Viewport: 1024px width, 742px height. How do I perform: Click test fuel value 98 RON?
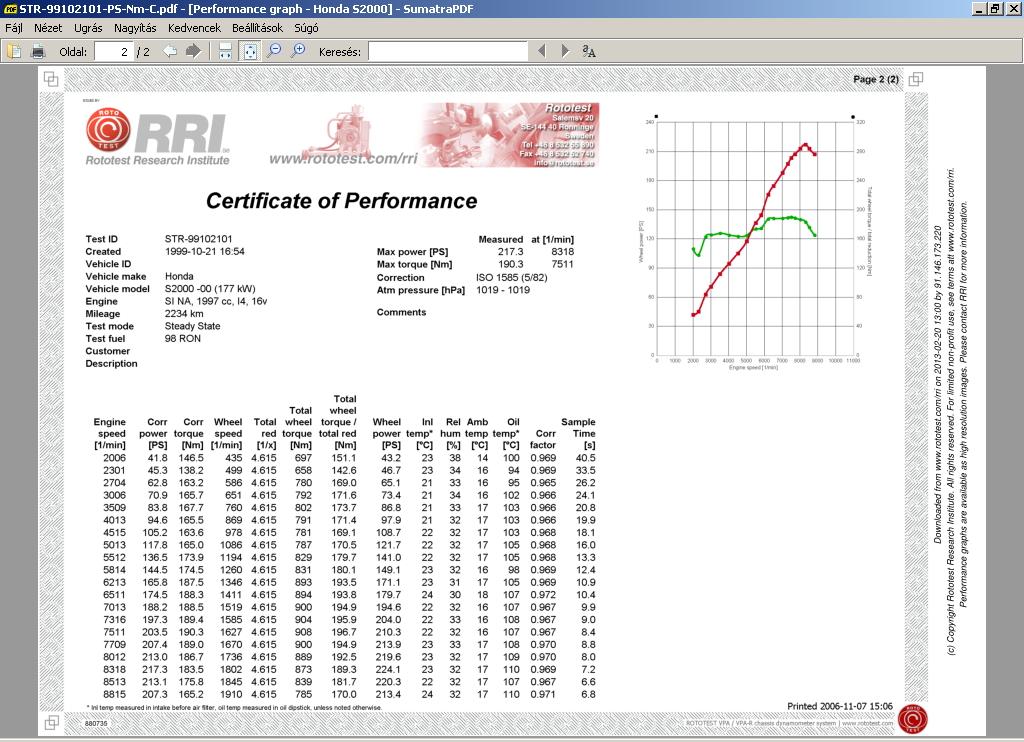point(183,338)
